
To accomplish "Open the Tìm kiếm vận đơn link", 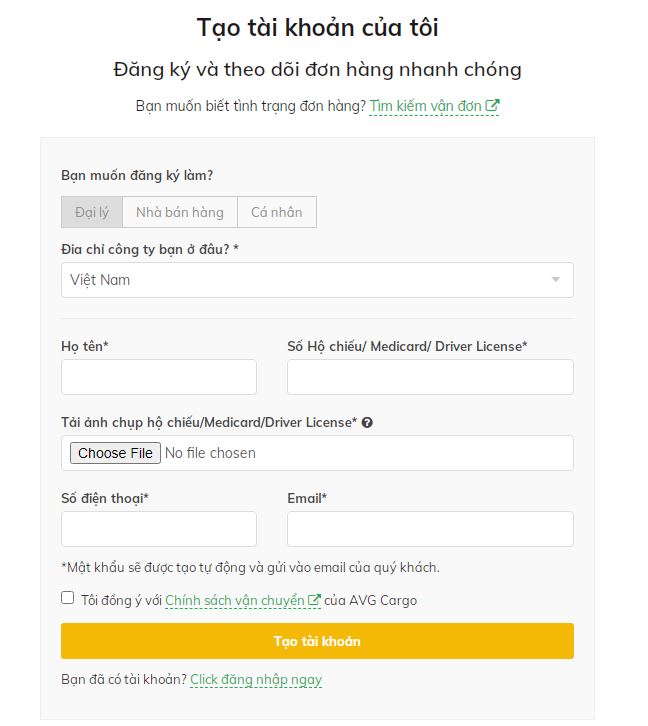I will click(427, 106).
